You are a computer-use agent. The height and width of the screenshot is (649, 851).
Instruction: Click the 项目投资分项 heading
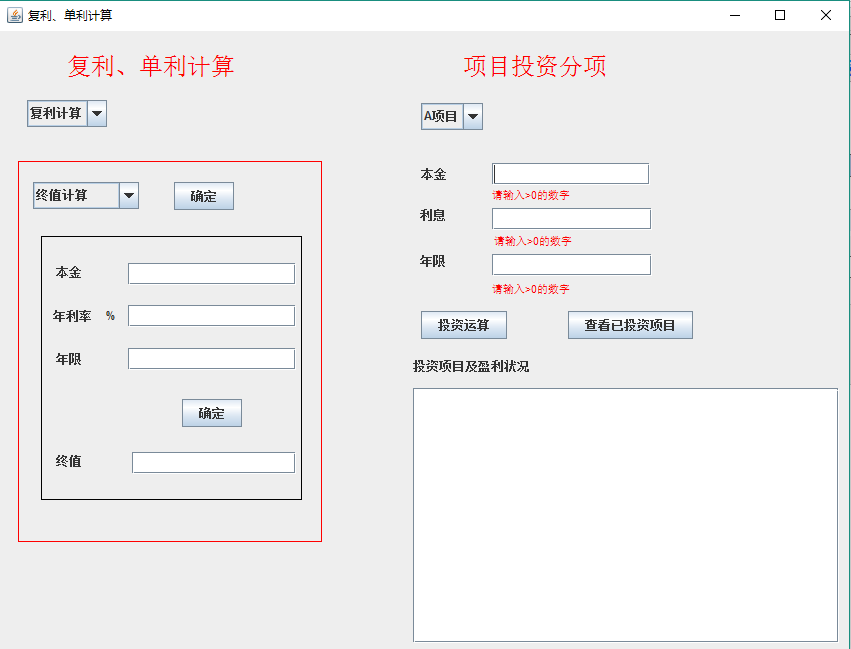(535, 67)
